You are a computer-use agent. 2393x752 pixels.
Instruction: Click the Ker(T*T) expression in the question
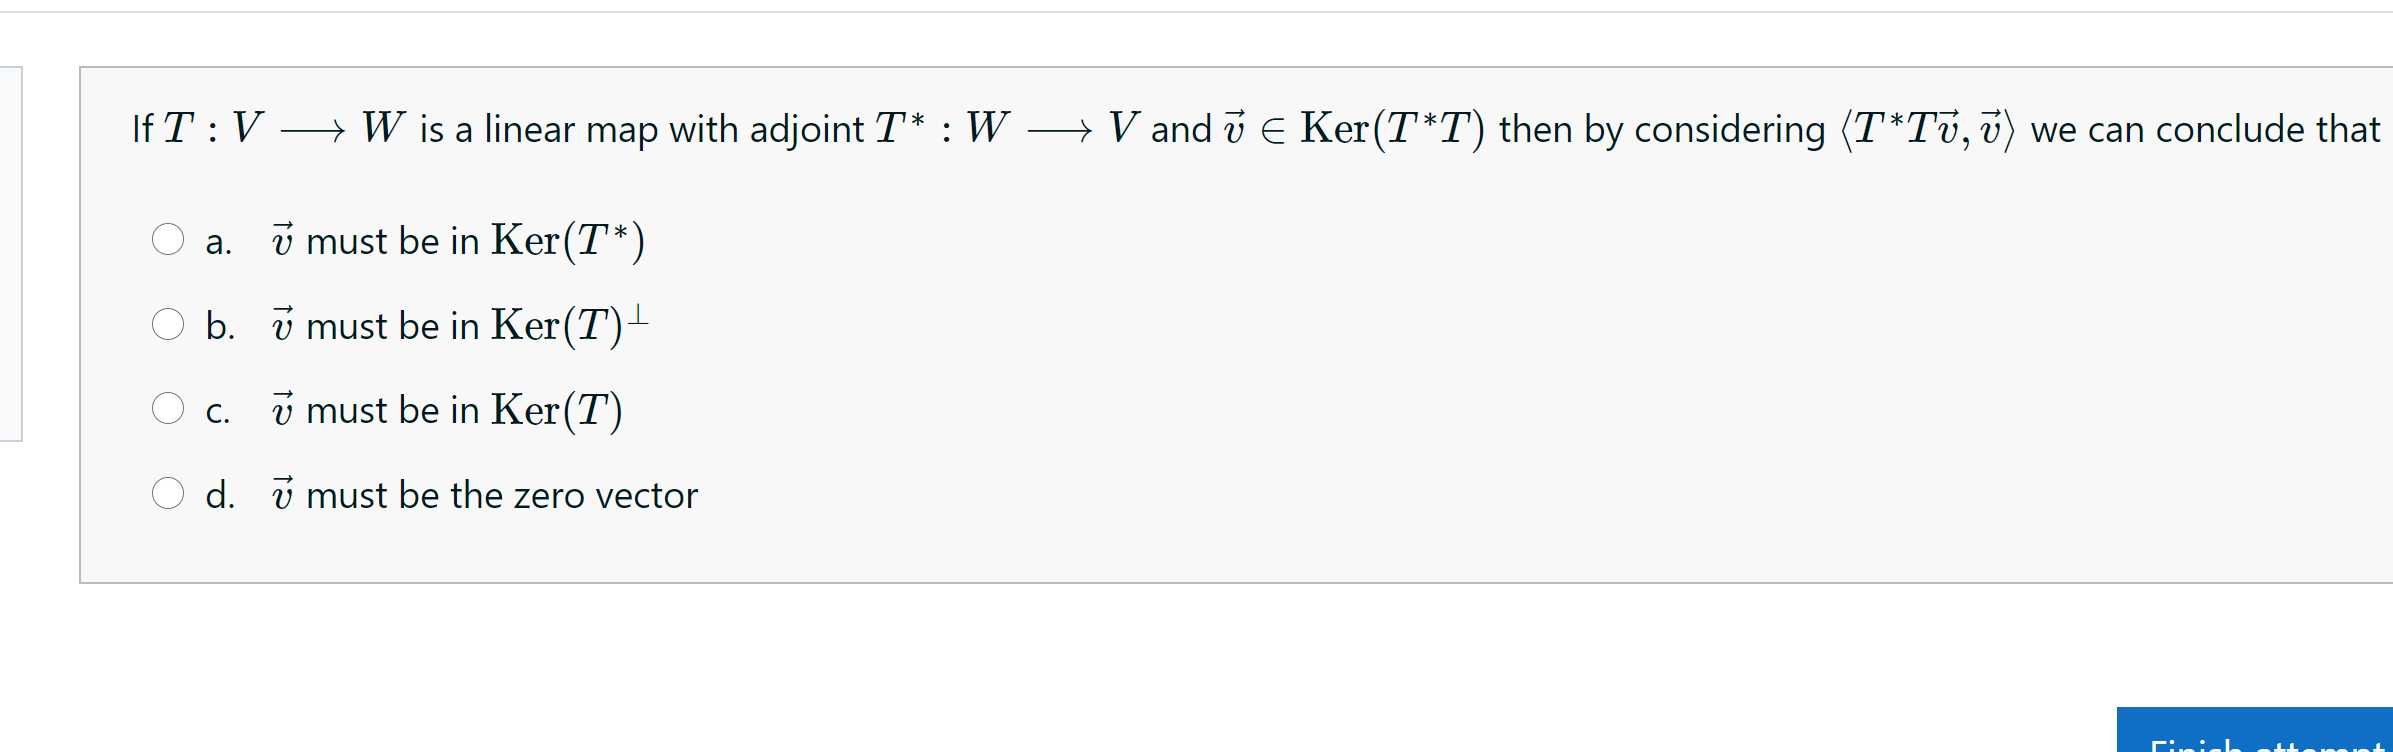click(x=1388, y=127)
